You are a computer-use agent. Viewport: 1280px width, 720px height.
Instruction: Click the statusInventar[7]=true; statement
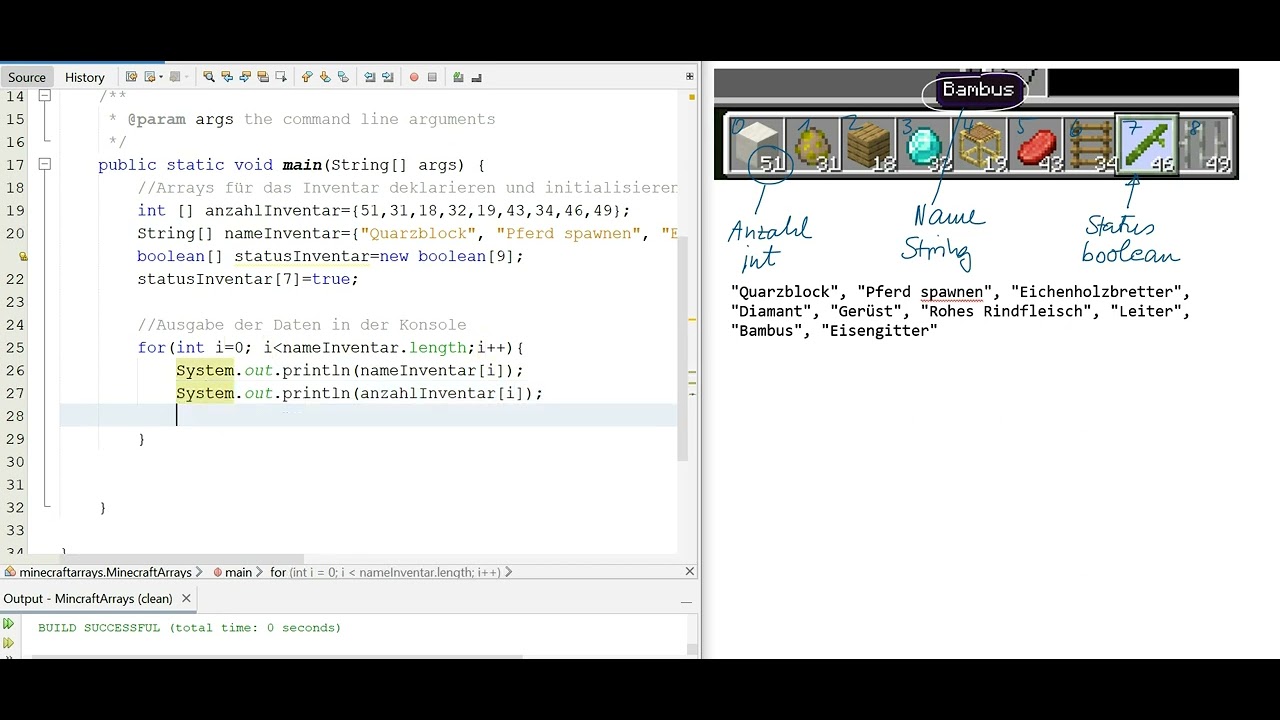click(248, 279)
